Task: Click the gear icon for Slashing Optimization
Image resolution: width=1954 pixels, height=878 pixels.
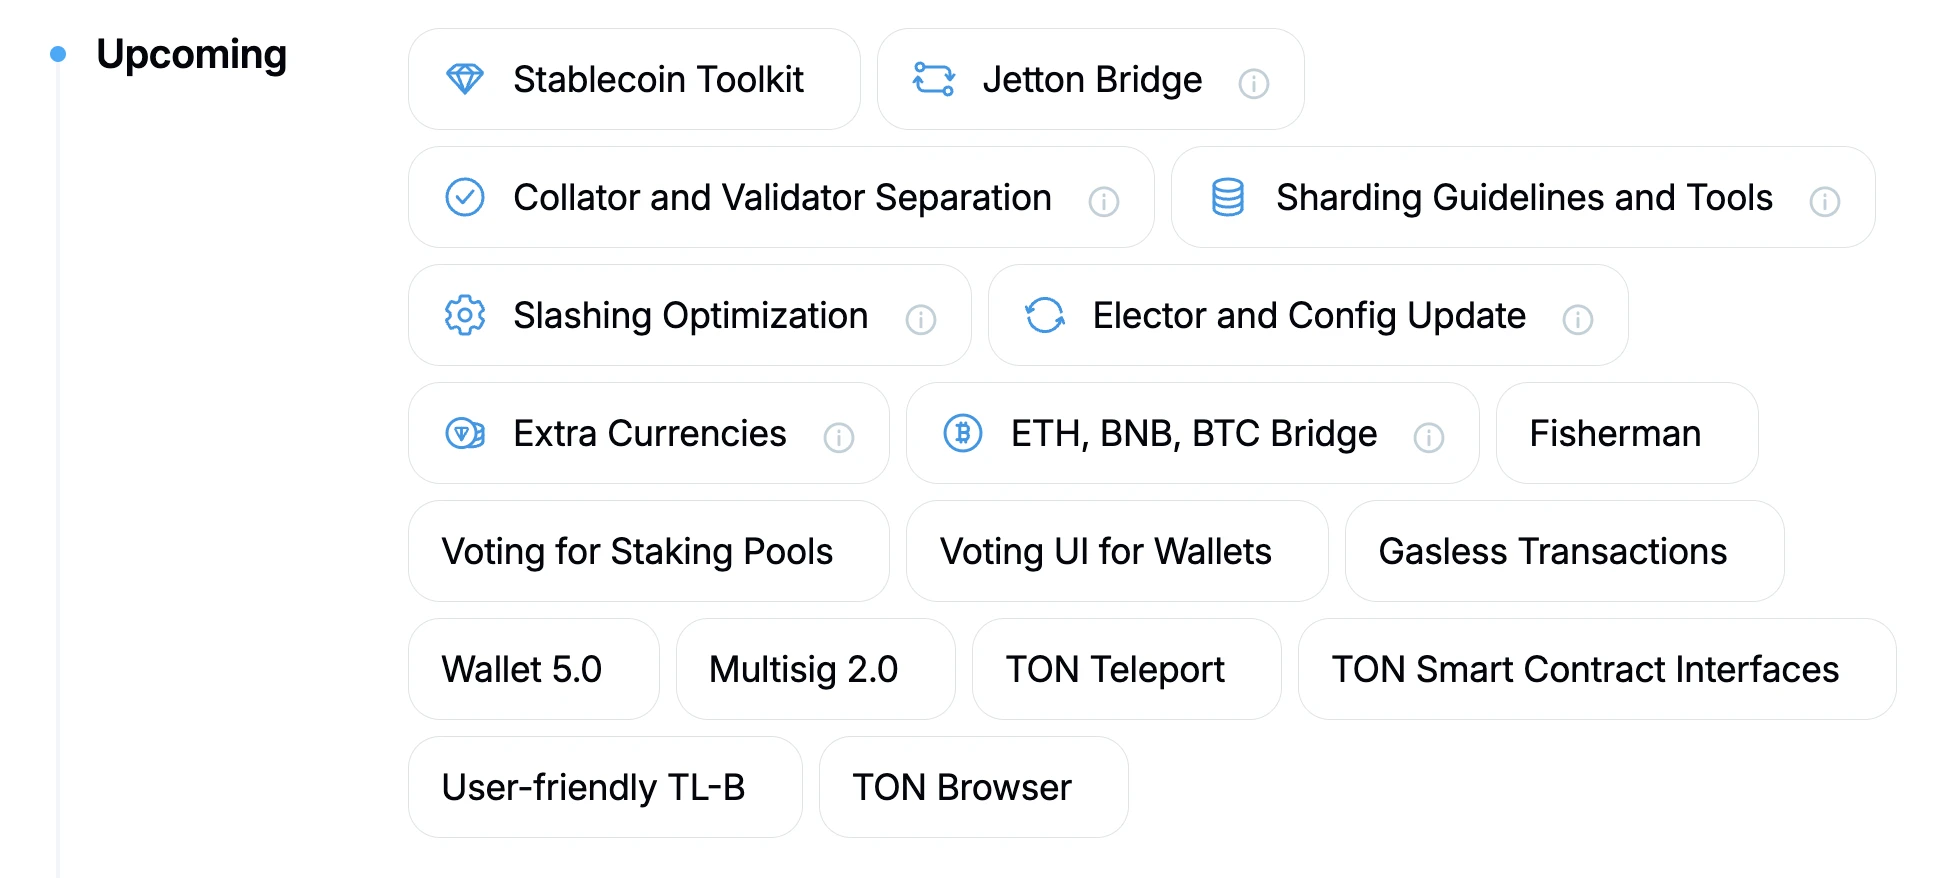Action: coord(465,315)
